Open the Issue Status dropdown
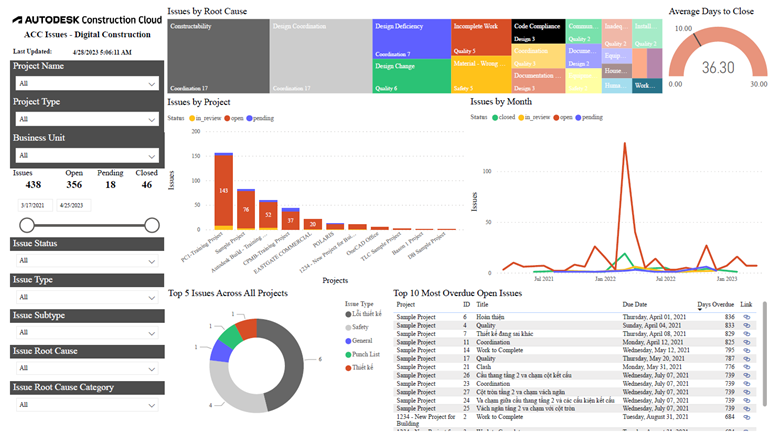Viewport: 780px width, 442px height. point(87,261)
